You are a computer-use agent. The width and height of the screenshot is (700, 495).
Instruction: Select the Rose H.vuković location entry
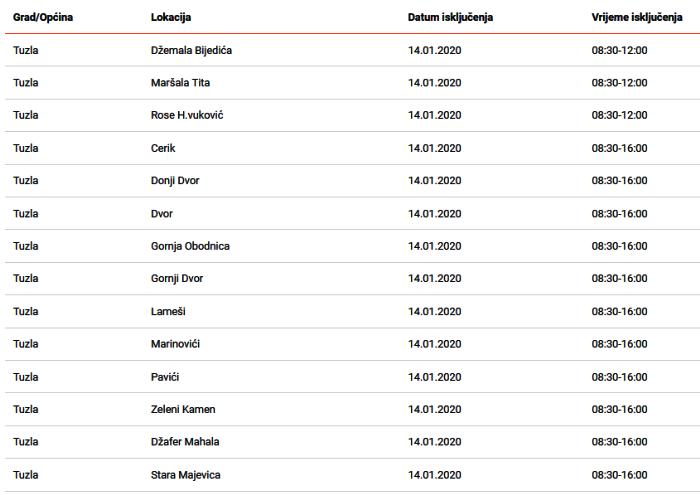187,115
